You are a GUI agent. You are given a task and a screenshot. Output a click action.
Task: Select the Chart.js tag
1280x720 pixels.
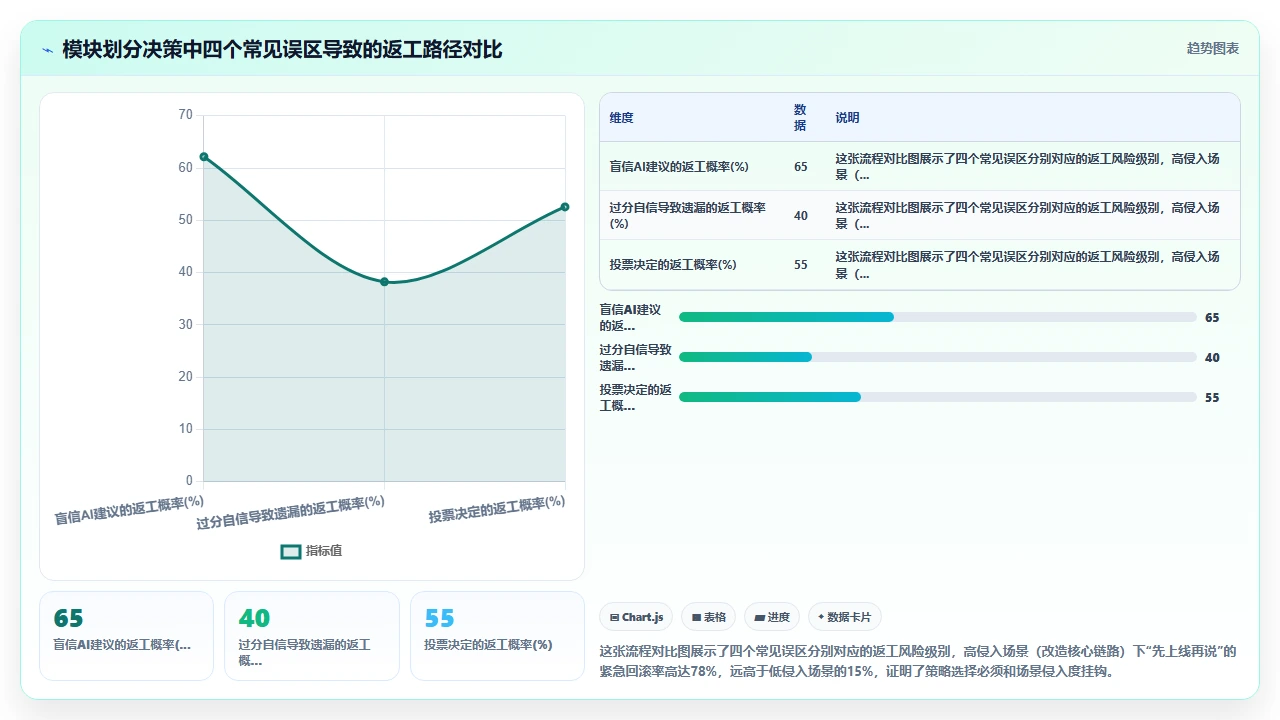click(637, 617)
